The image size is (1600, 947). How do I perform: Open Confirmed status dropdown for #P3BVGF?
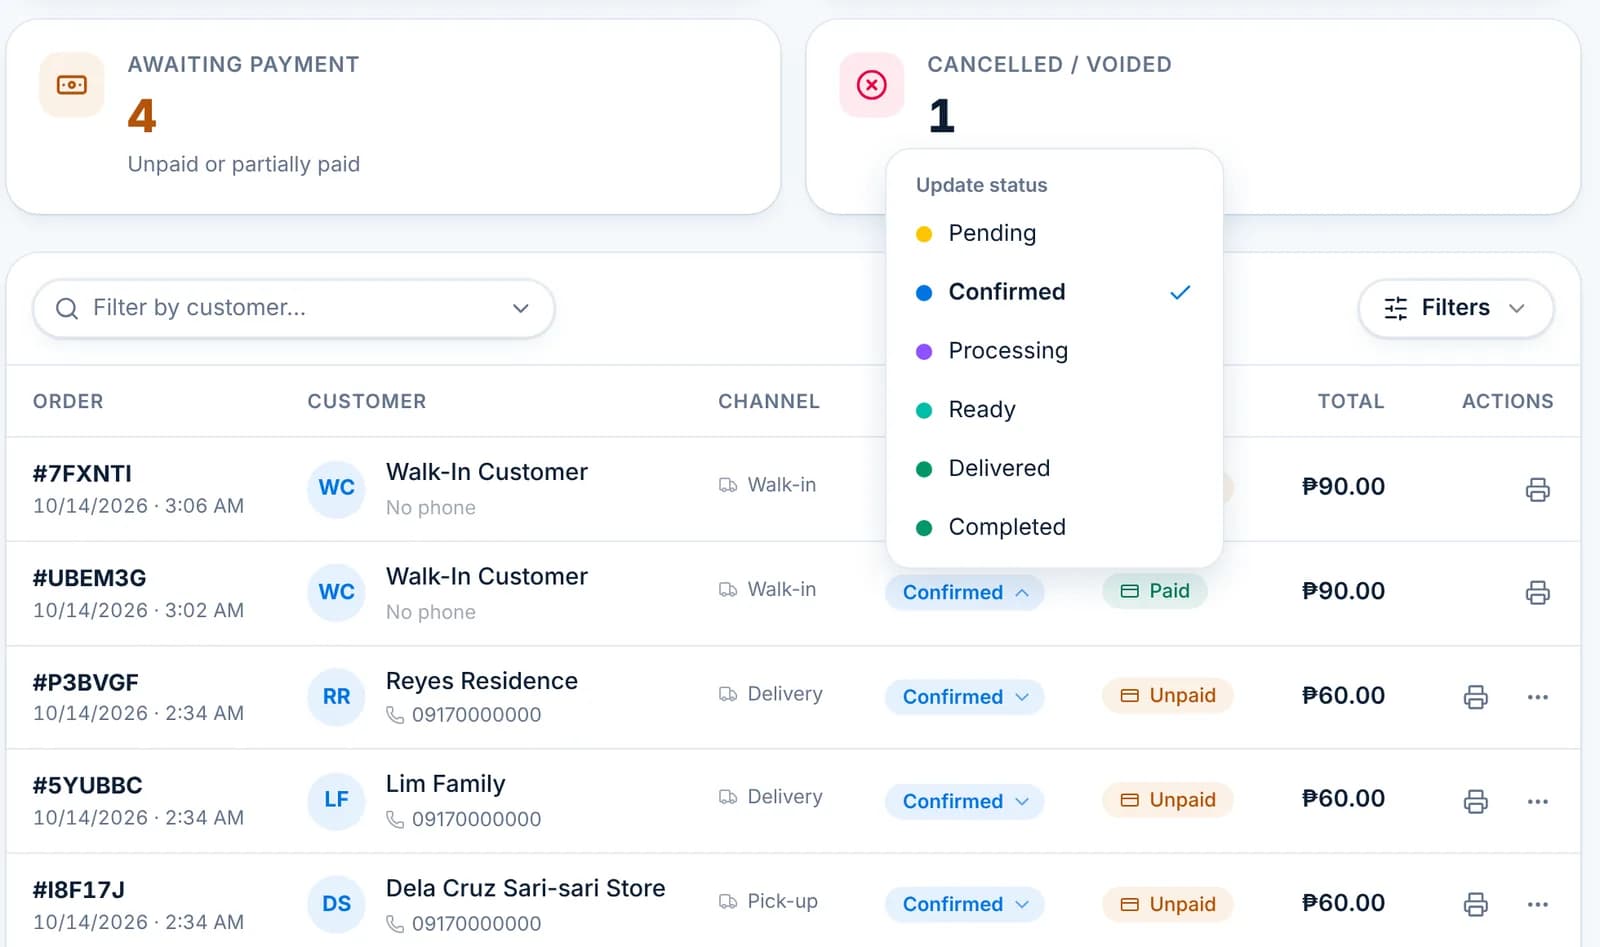click(x=964, y=697)
